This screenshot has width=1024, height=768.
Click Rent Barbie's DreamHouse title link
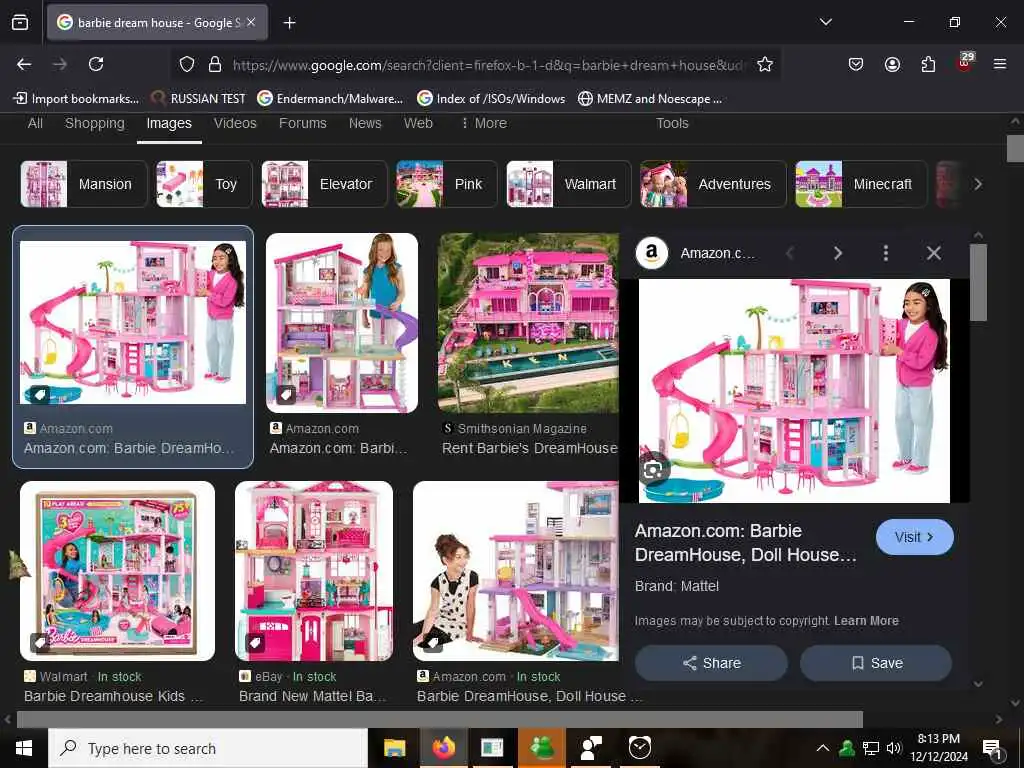pyautogui.click(x=530, y=449)
